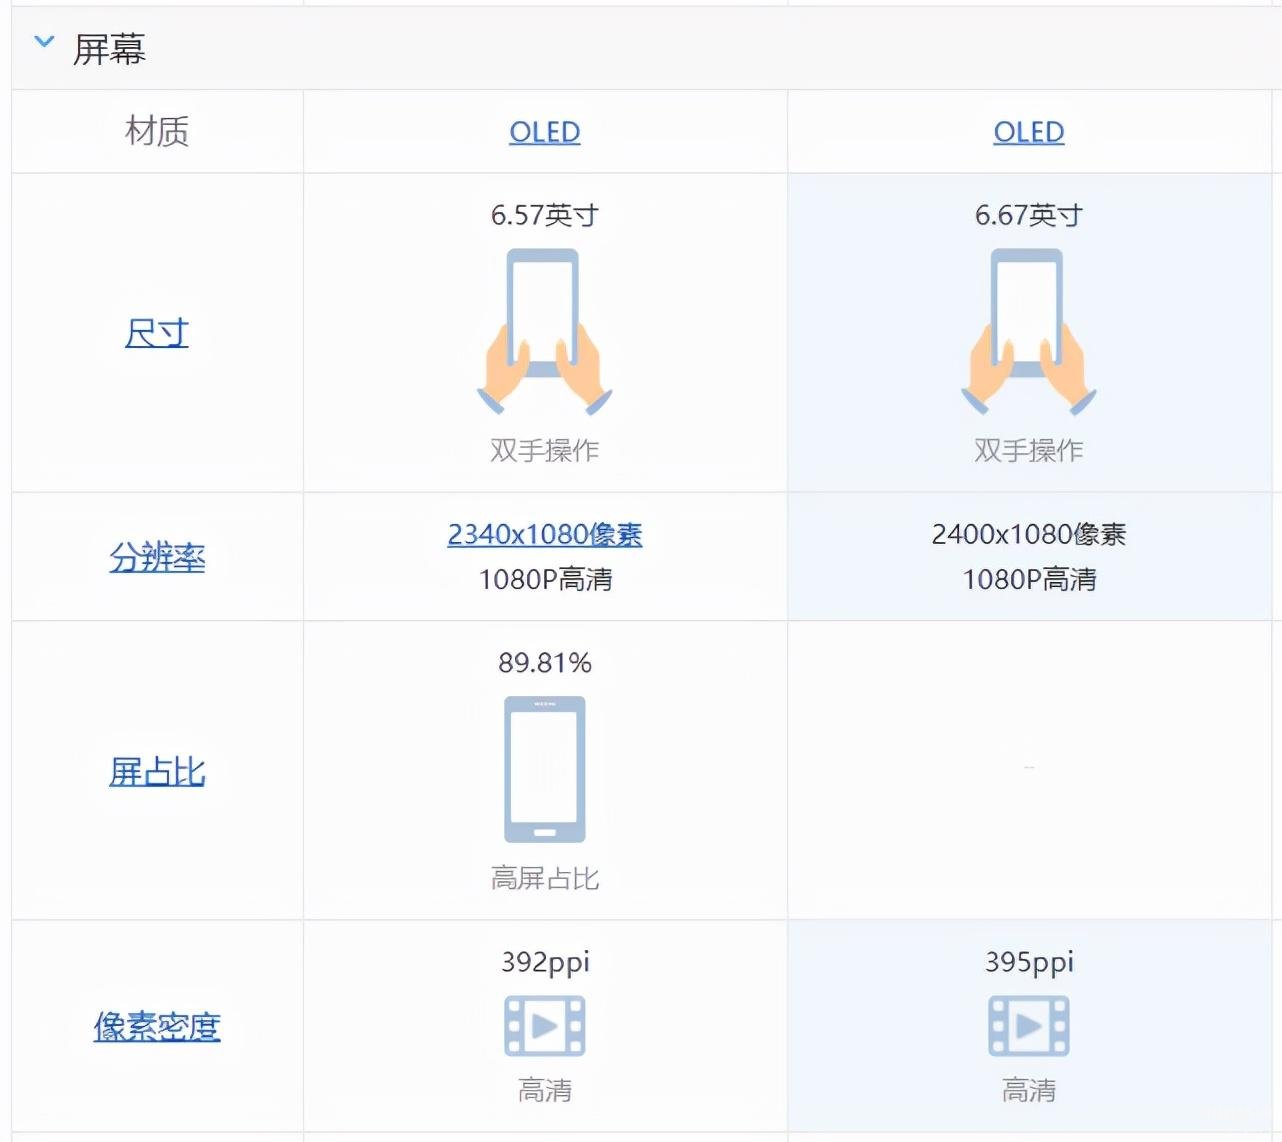The image size is (1282, 1142).
Task: Select the 材质 row label
Action: tap(157, 131)
